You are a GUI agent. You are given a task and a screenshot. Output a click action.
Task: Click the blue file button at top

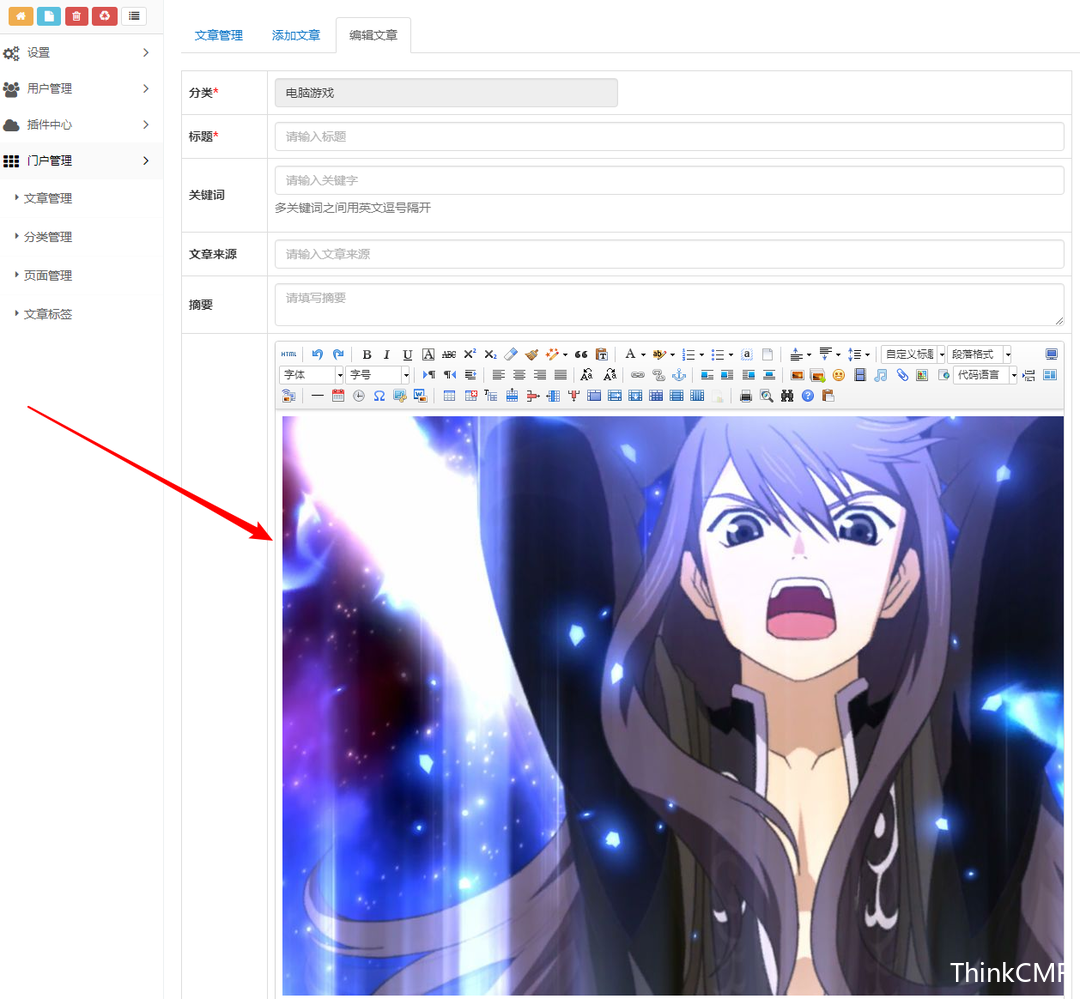coord(48,16)
